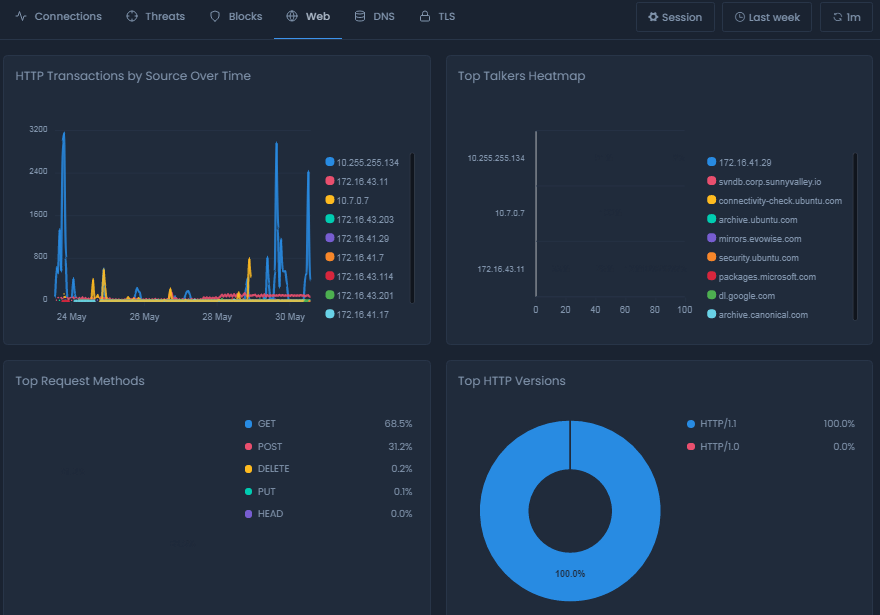The image size is (880, 615).
Task: Toggle the GET legend entry
Action: 266,423
